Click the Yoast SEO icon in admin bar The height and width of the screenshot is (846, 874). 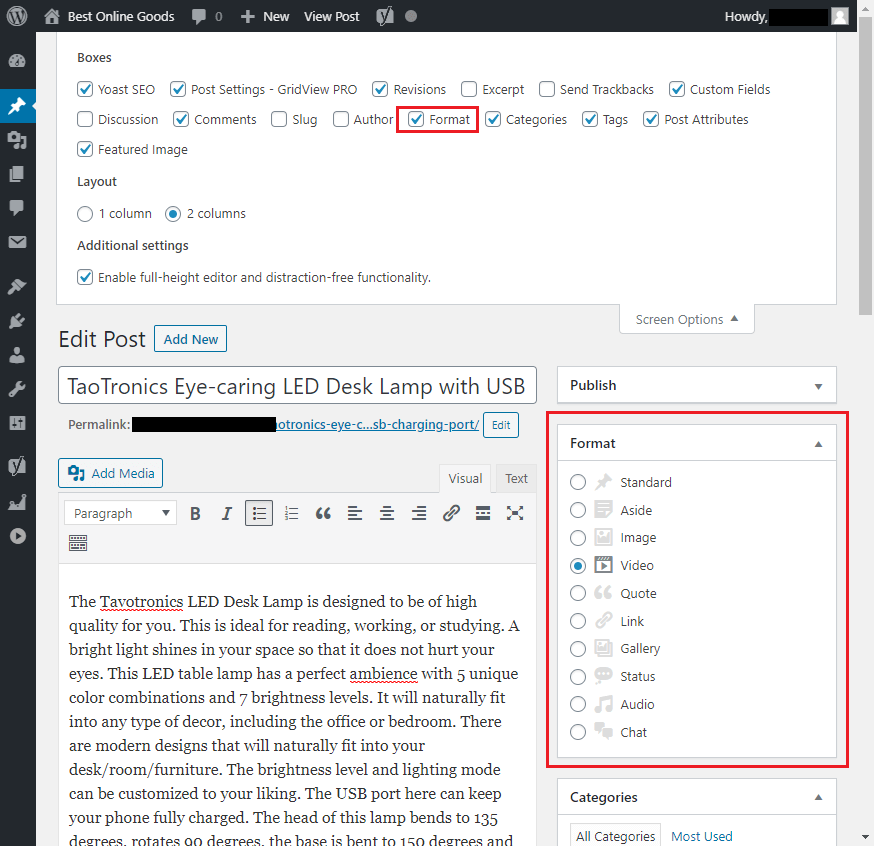pos(385,16)
